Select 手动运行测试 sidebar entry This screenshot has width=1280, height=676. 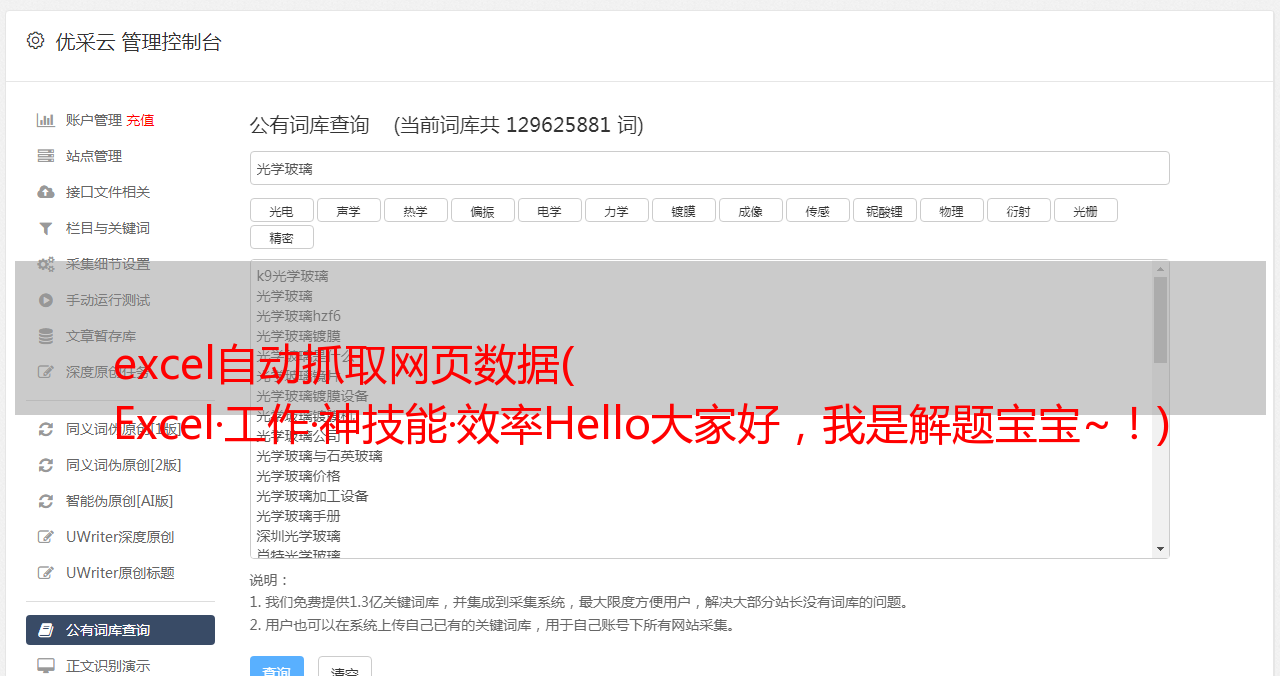108,300
